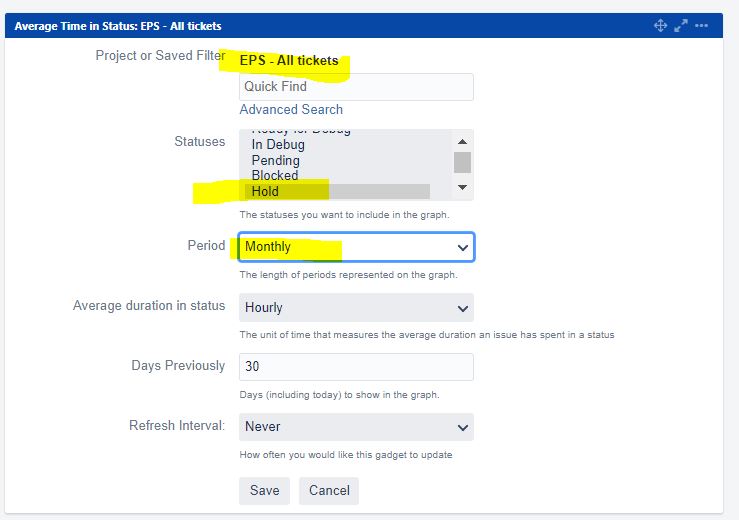Click the Days Previously field
Viewport: 739px width, 520px height.
coord(356,367)
